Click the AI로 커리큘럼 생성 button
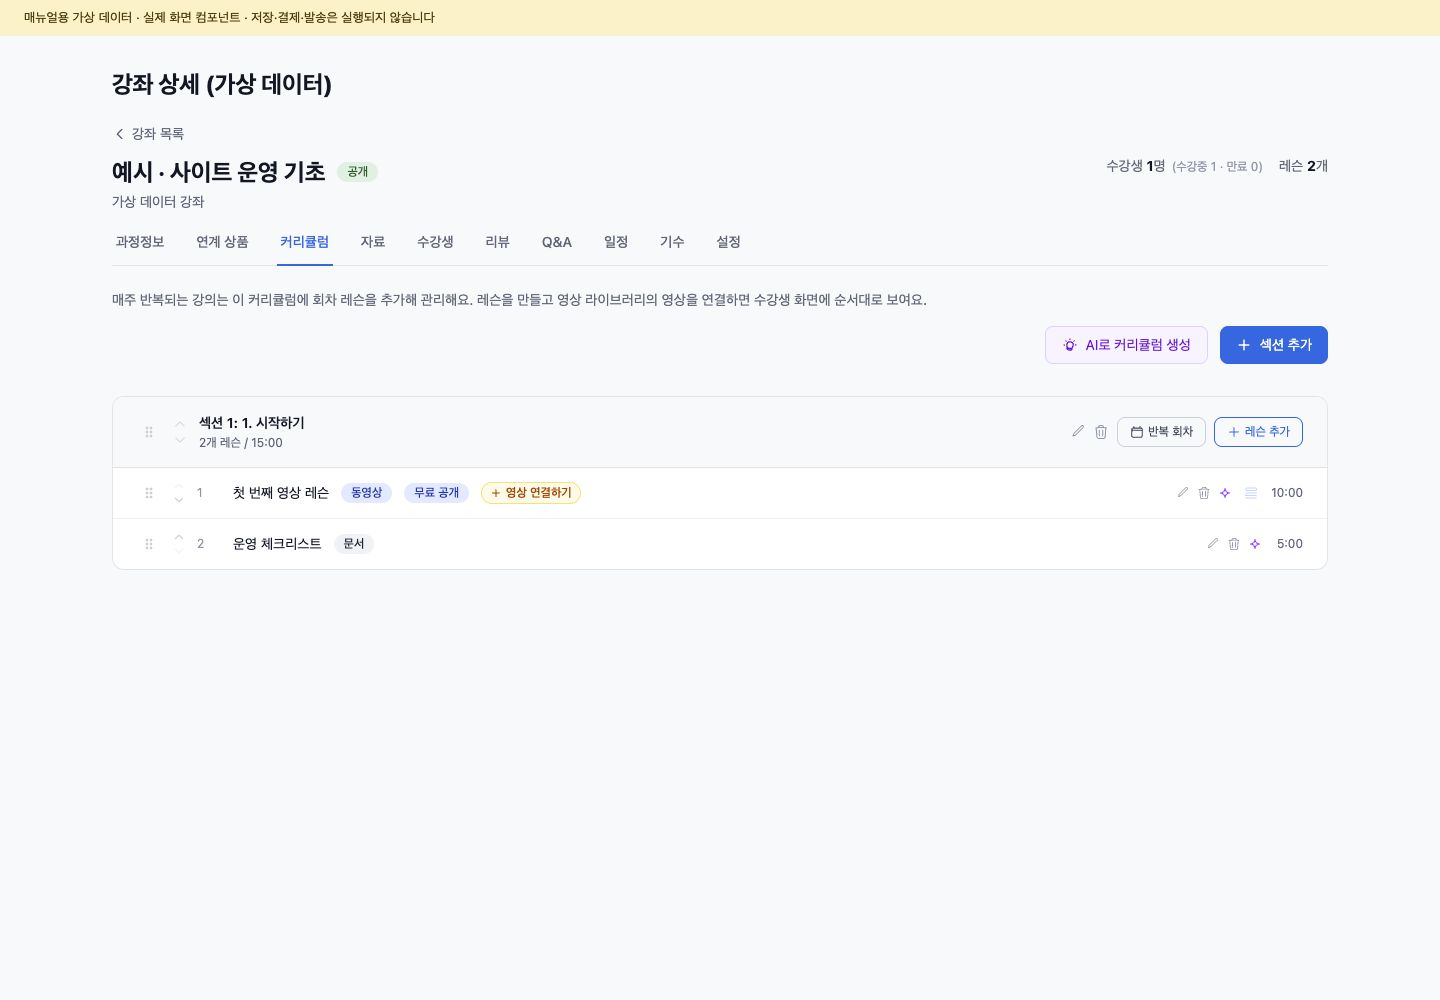This screenshot has width=1440, height=1000. pos(1126,345)
